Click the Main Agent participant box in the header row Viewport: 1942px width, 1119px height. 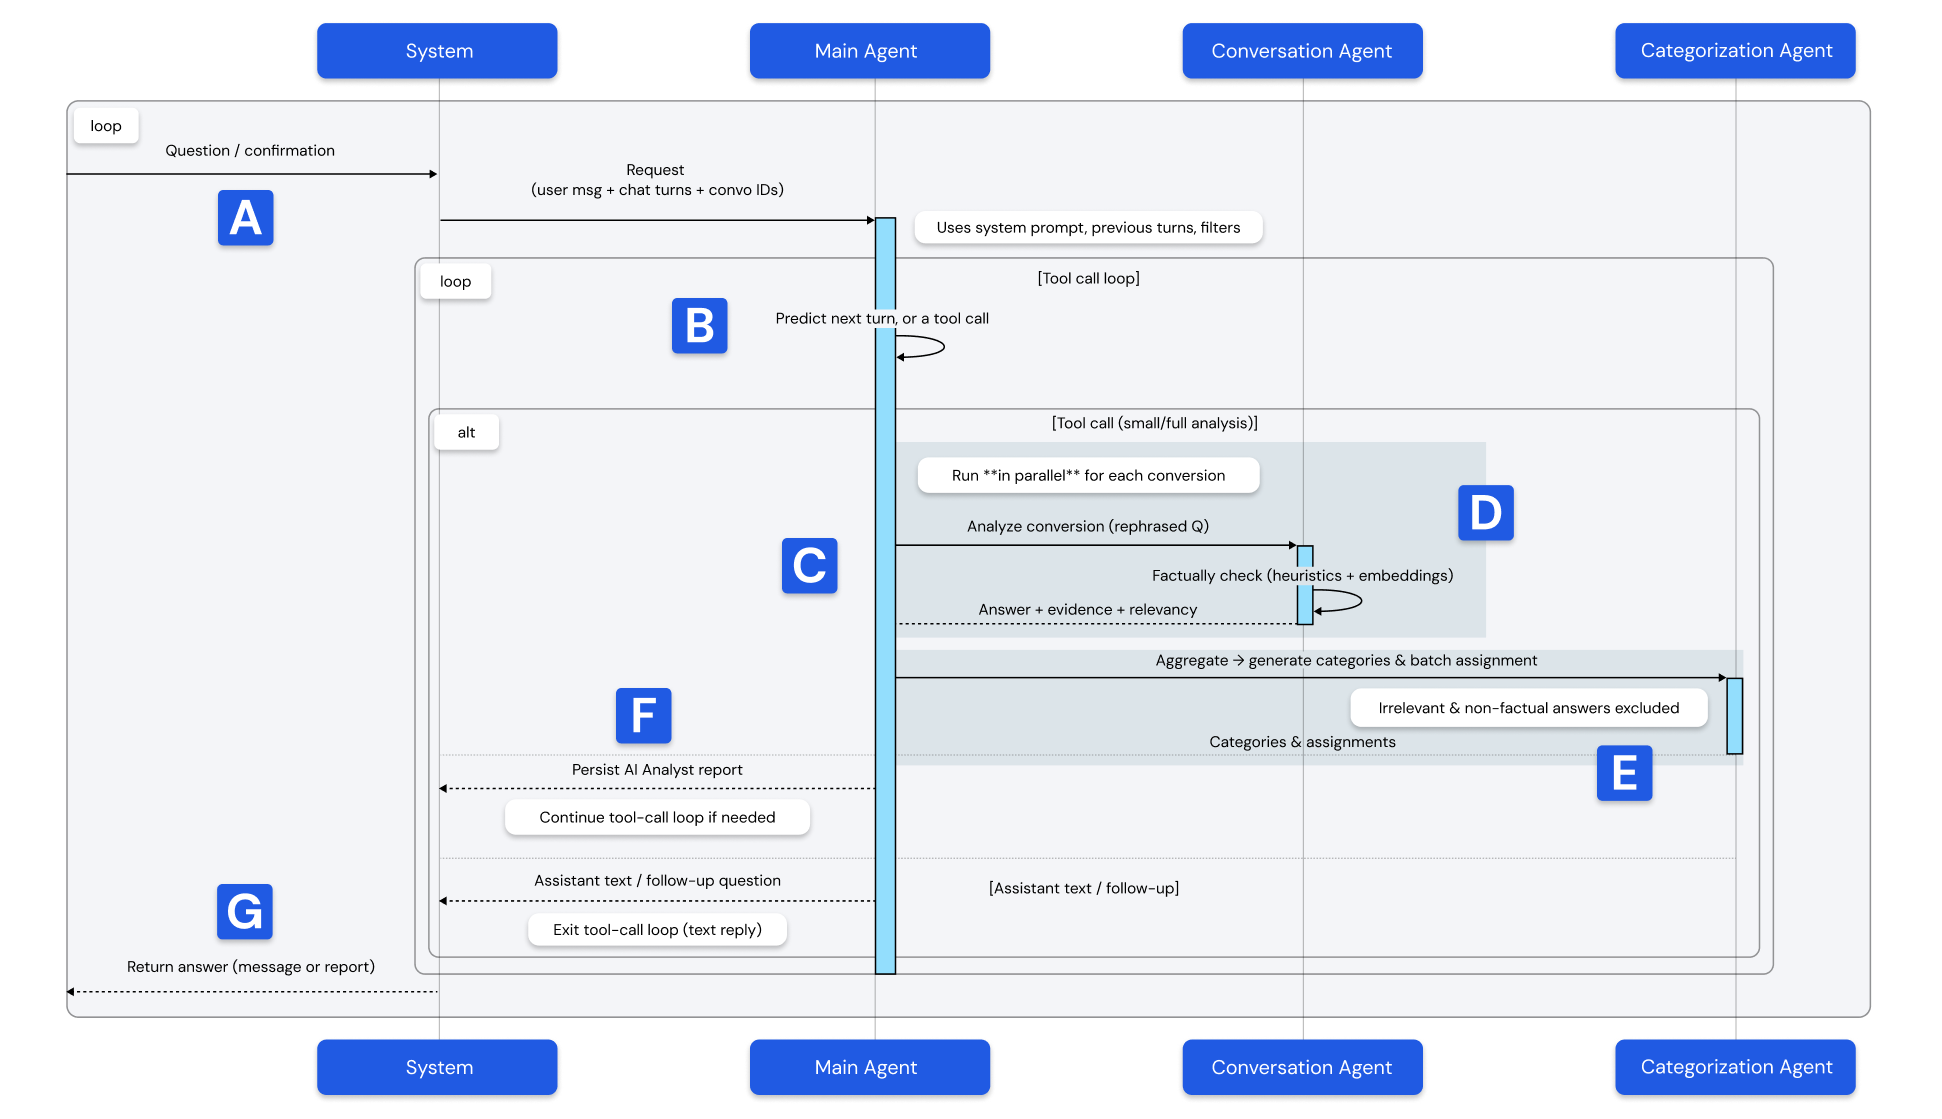pos(870,51)
